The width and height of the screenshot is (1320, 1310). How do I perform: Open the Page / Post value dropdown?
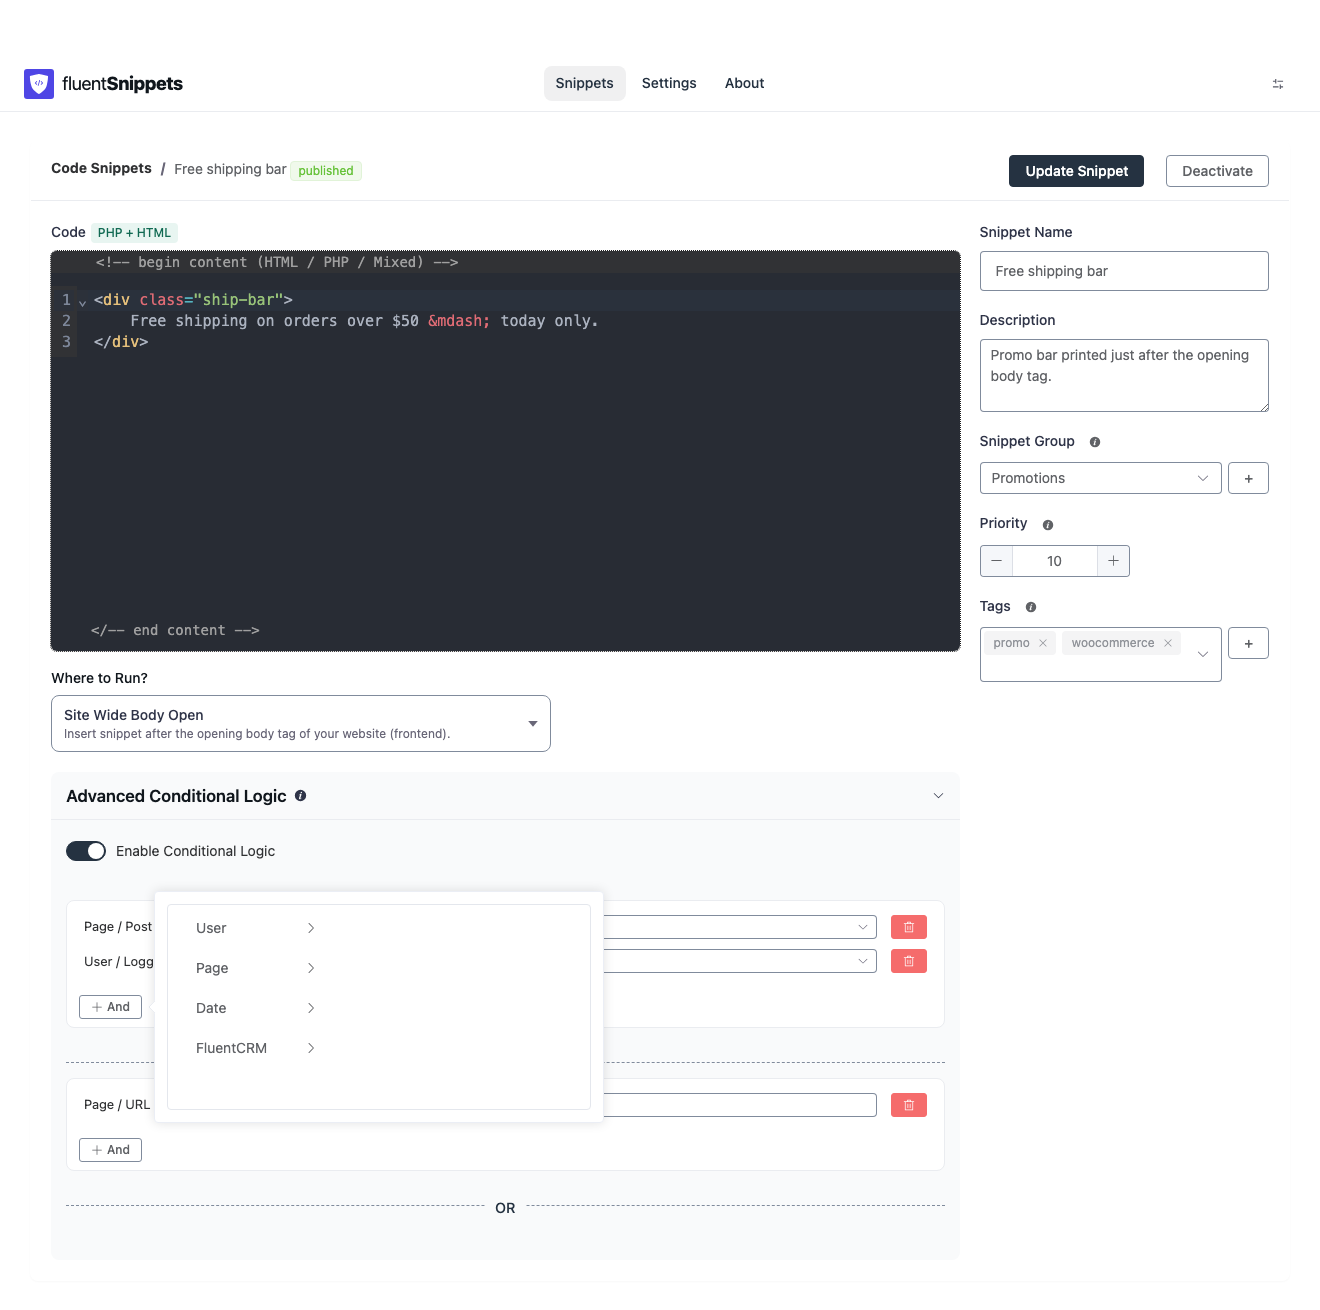tap(740, 927)
